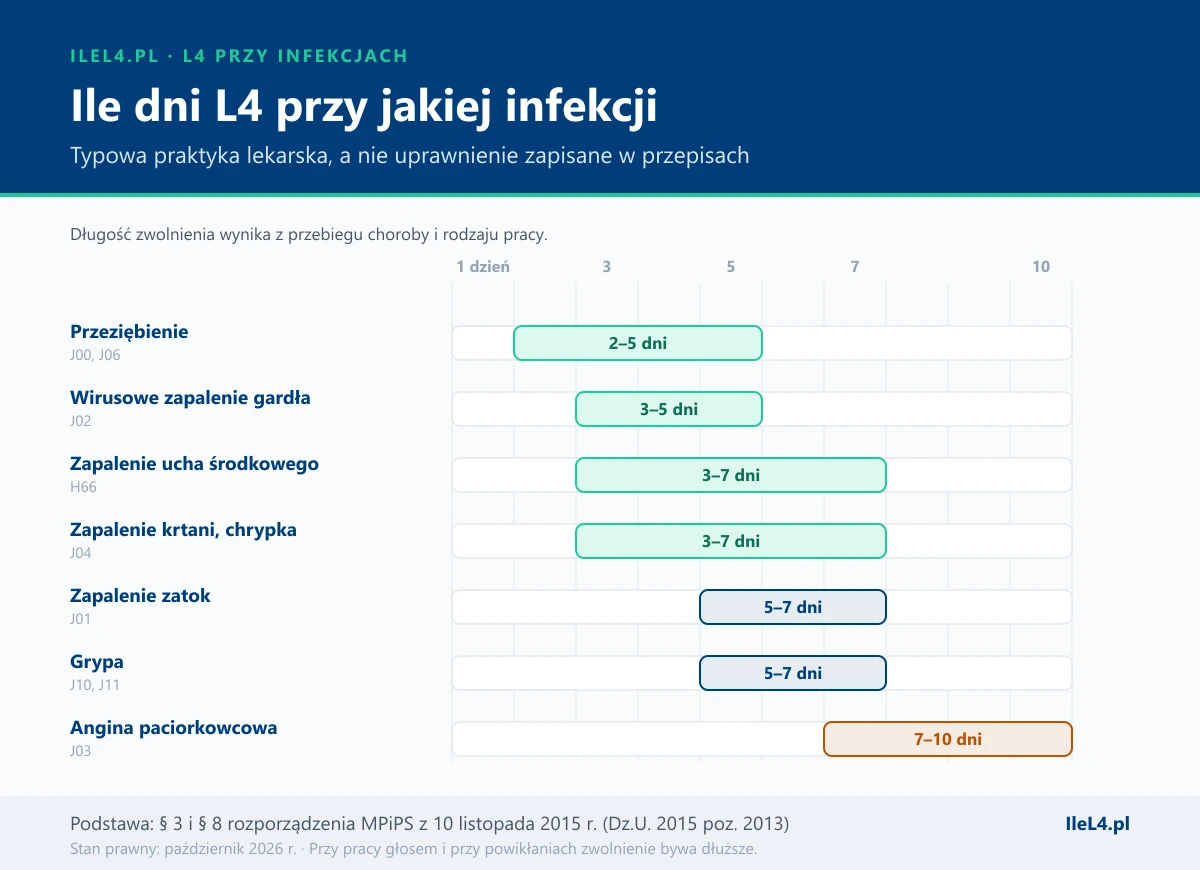Viewport: 1200px width, 870px height.
Task: Click the axis label 5
Action: [731, 267]
